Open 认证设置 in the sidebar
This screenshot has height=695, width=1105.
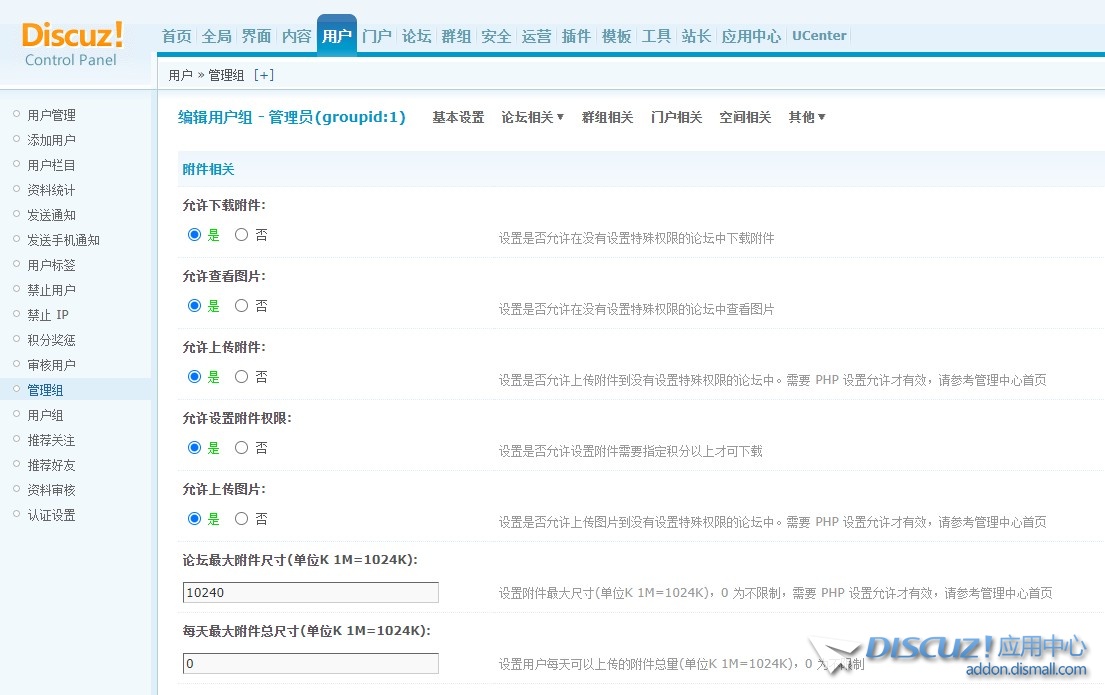(x=51, y=515)
